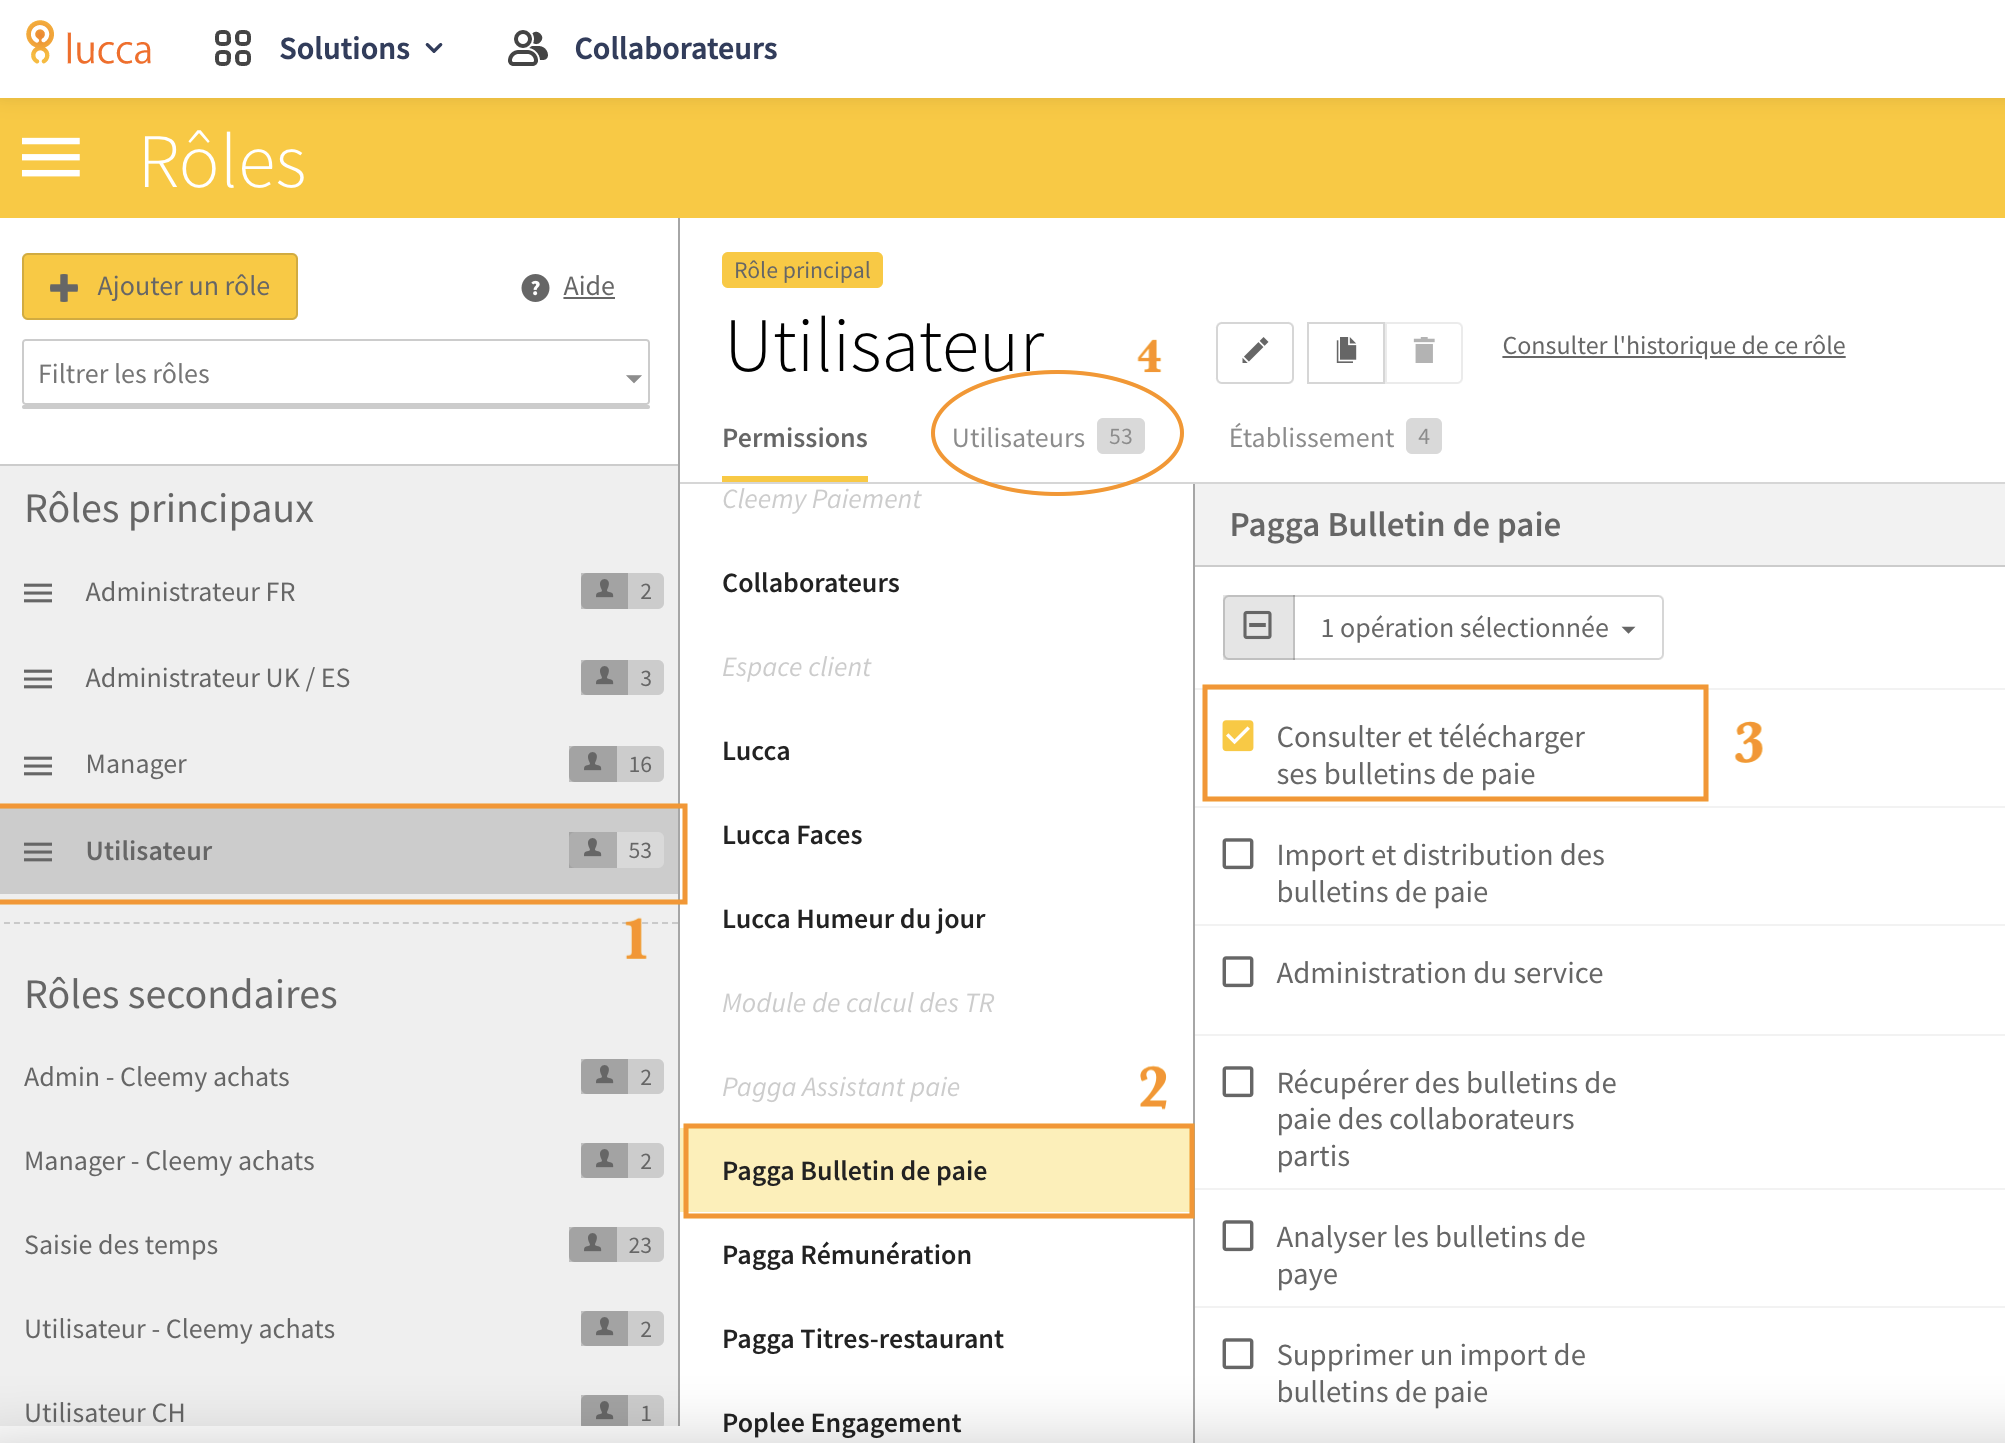Select Pagga Rémunération in the permissions list

coord(846,1255)
